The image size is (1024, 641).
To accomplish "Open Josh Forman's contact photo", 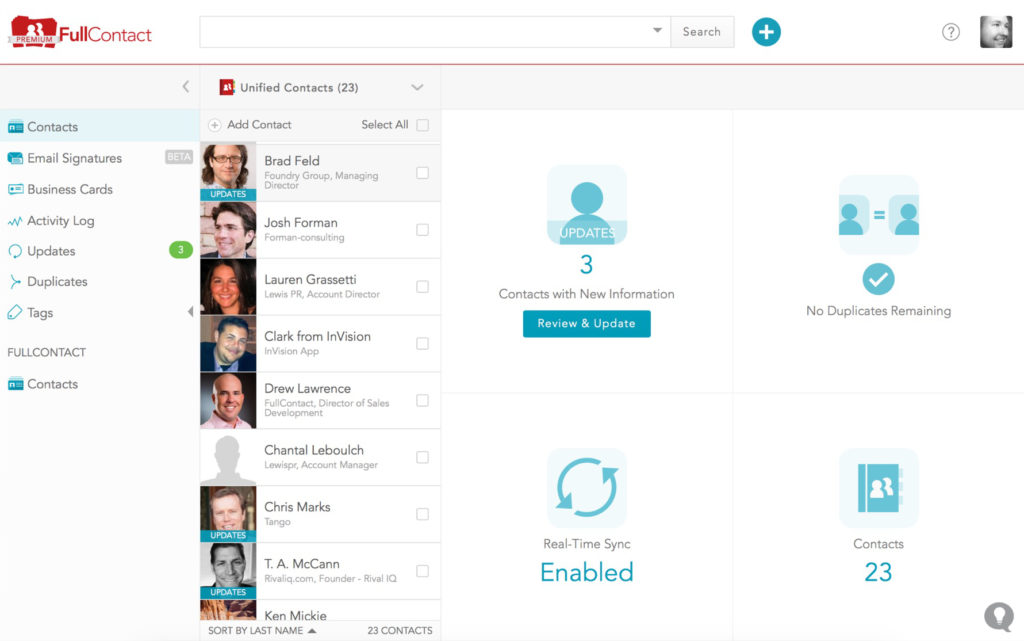I will click(x=228, y=230).
